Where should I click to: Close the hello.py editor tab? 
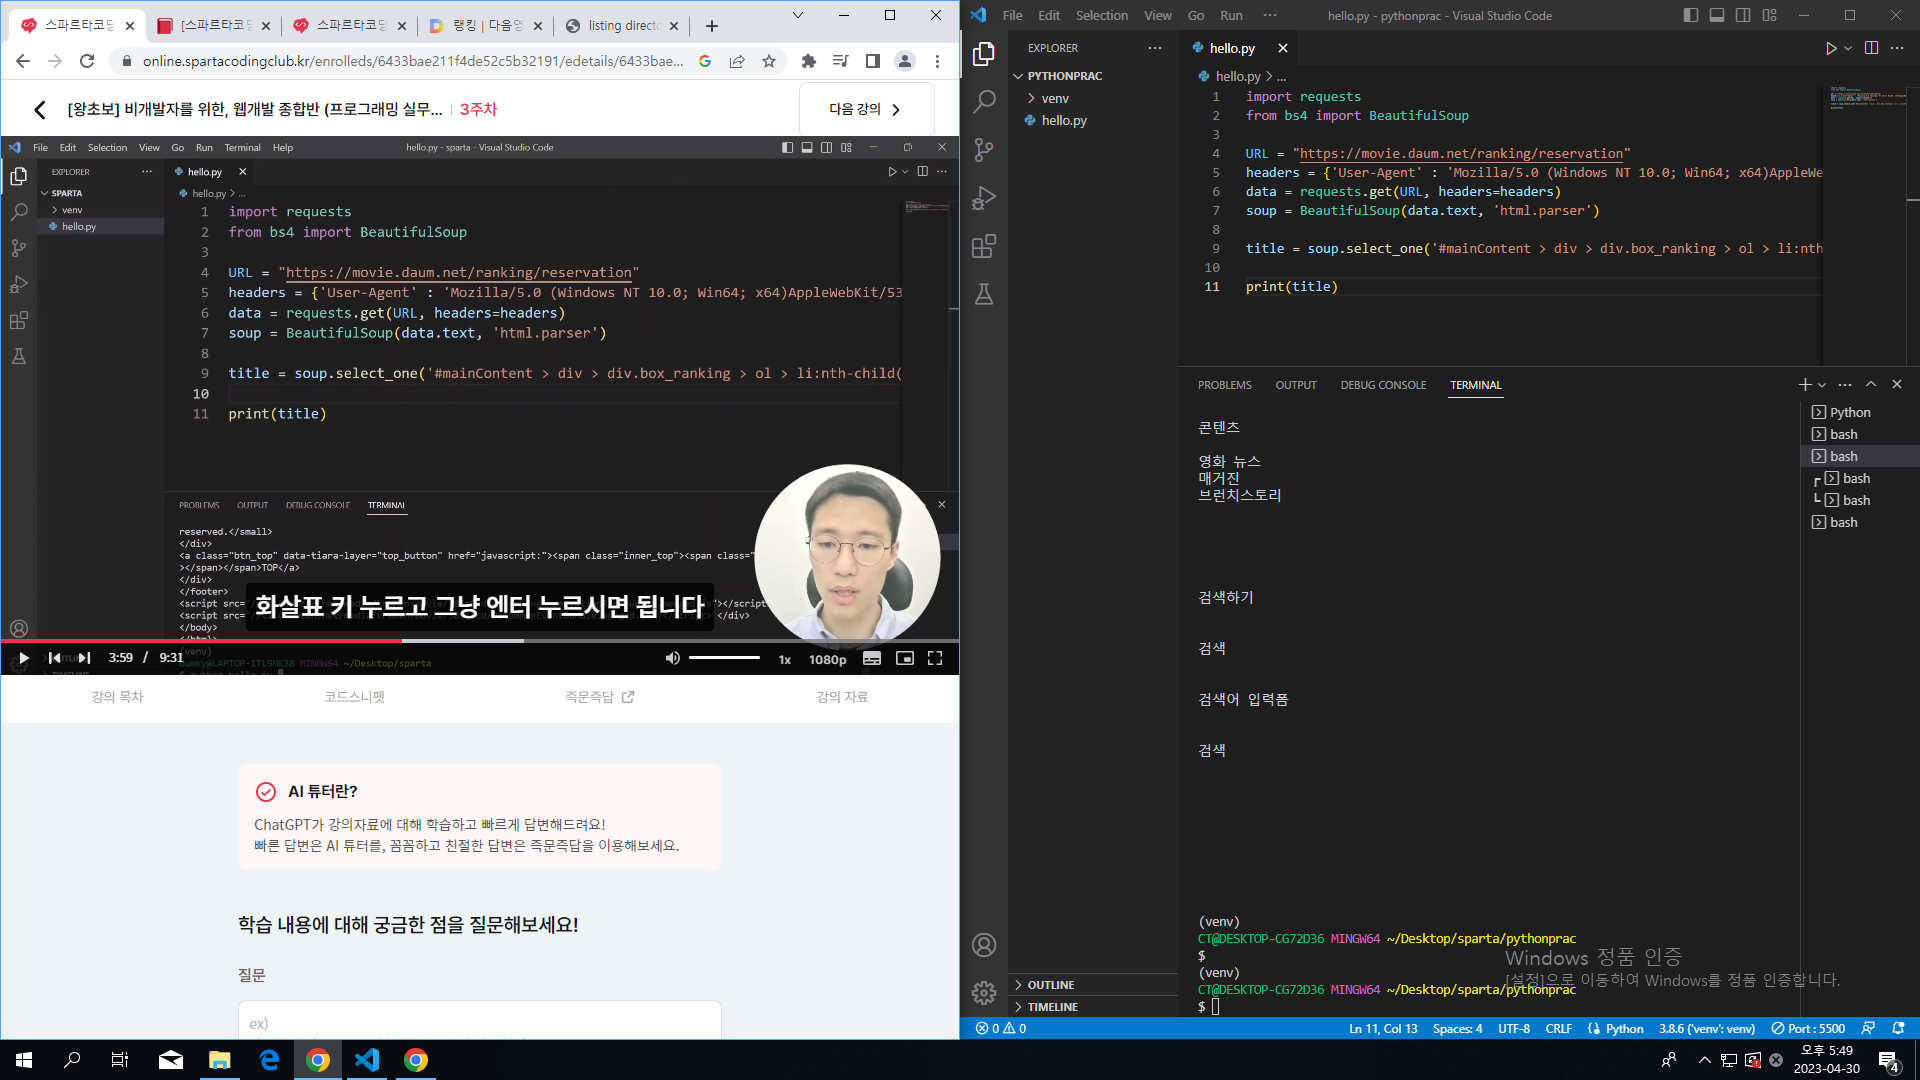[x=1283, y=48]
